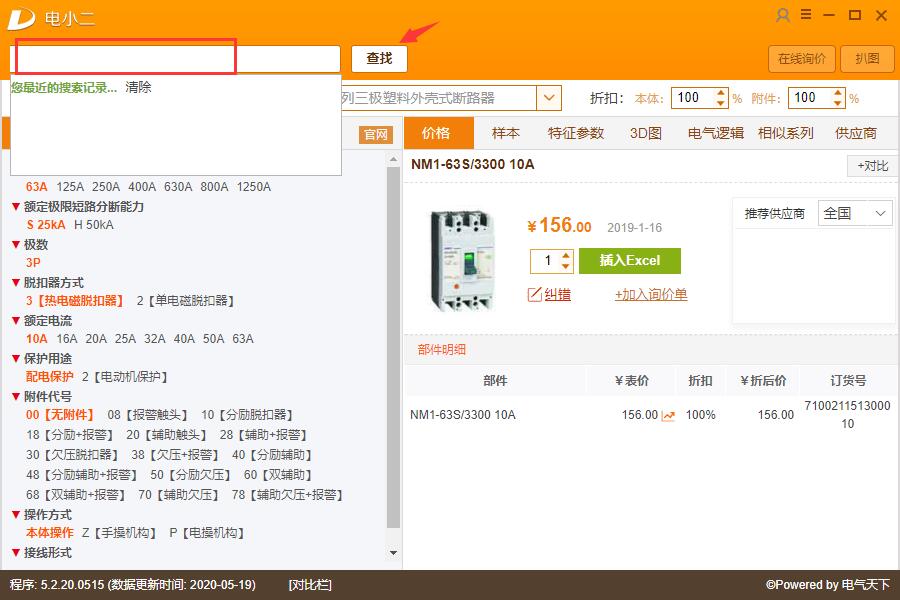Click the 在线询价 online inquiry button
900x600 pixels.
coord(801,59)
